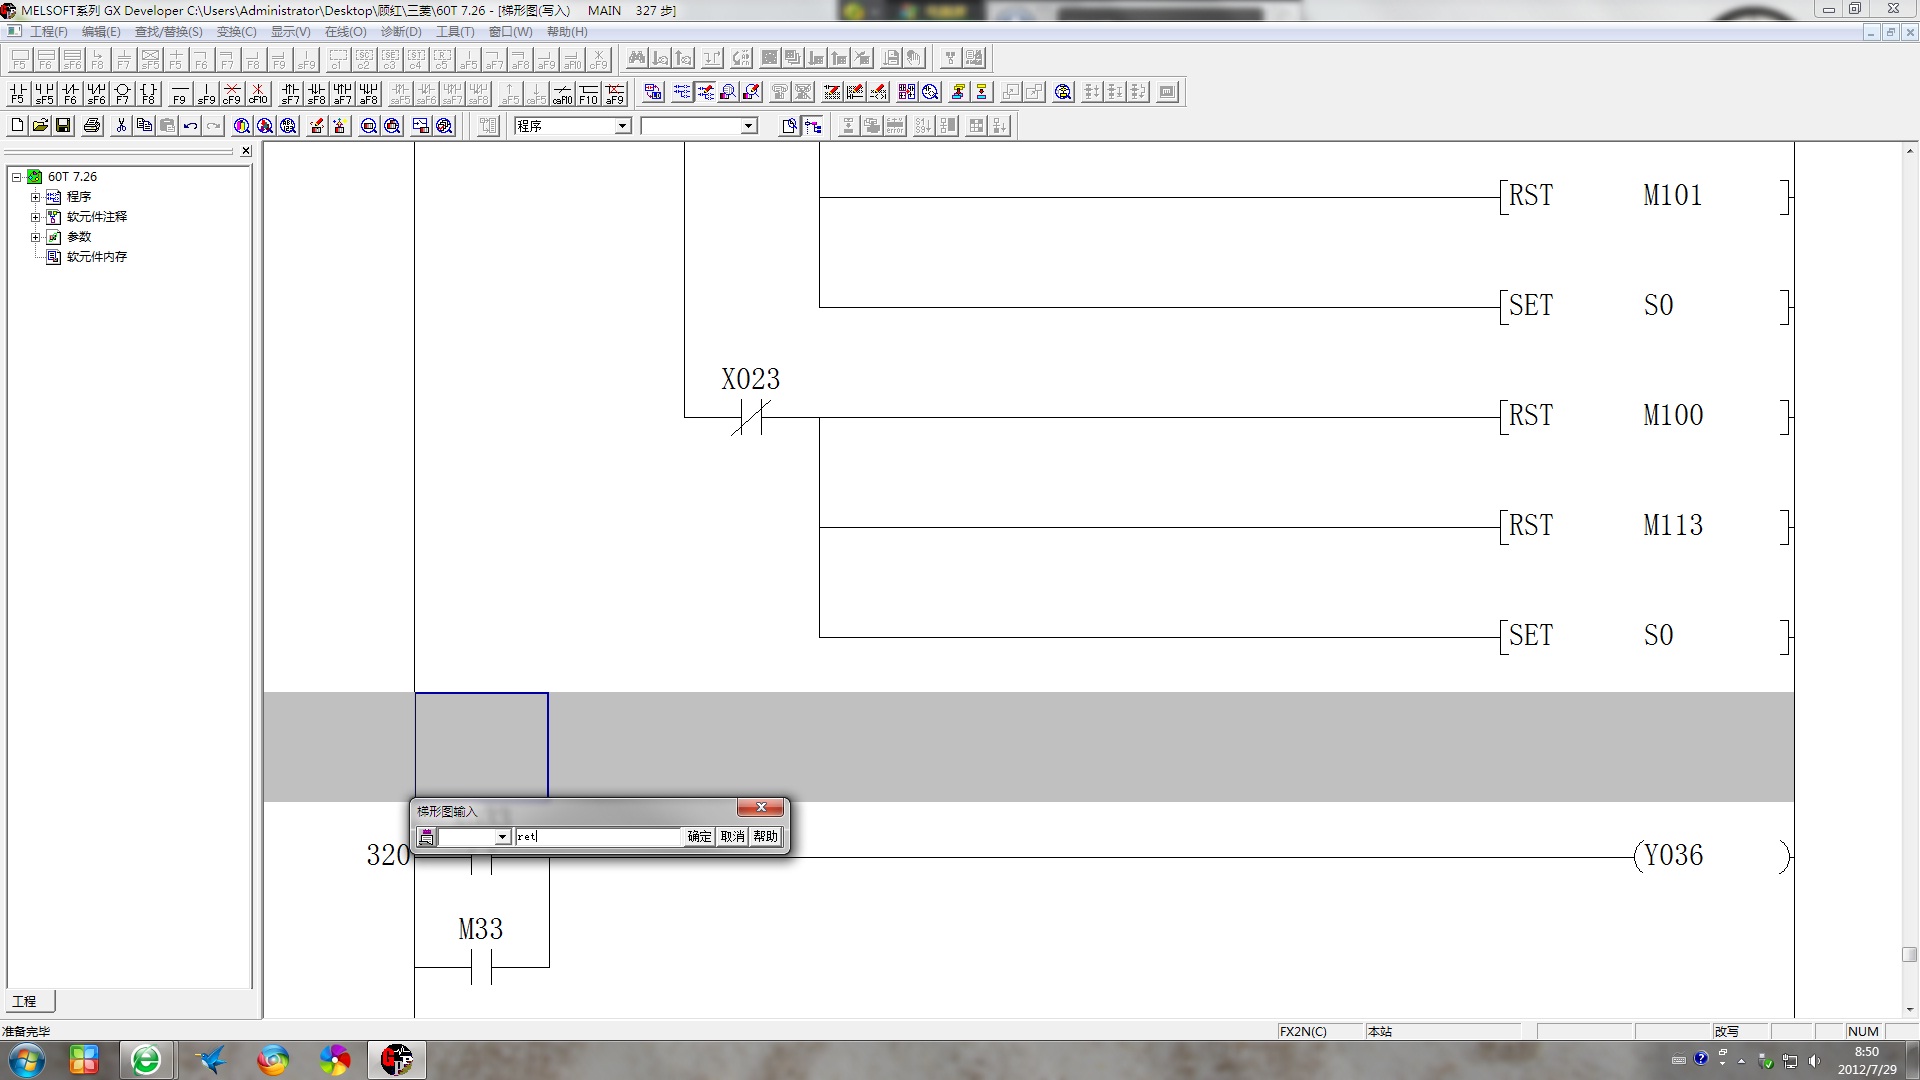Click the application instruction F8 bracket tool
The width and height of the screenshot is (1920, 1080).
pyautogui.click(x=148, y=93)
